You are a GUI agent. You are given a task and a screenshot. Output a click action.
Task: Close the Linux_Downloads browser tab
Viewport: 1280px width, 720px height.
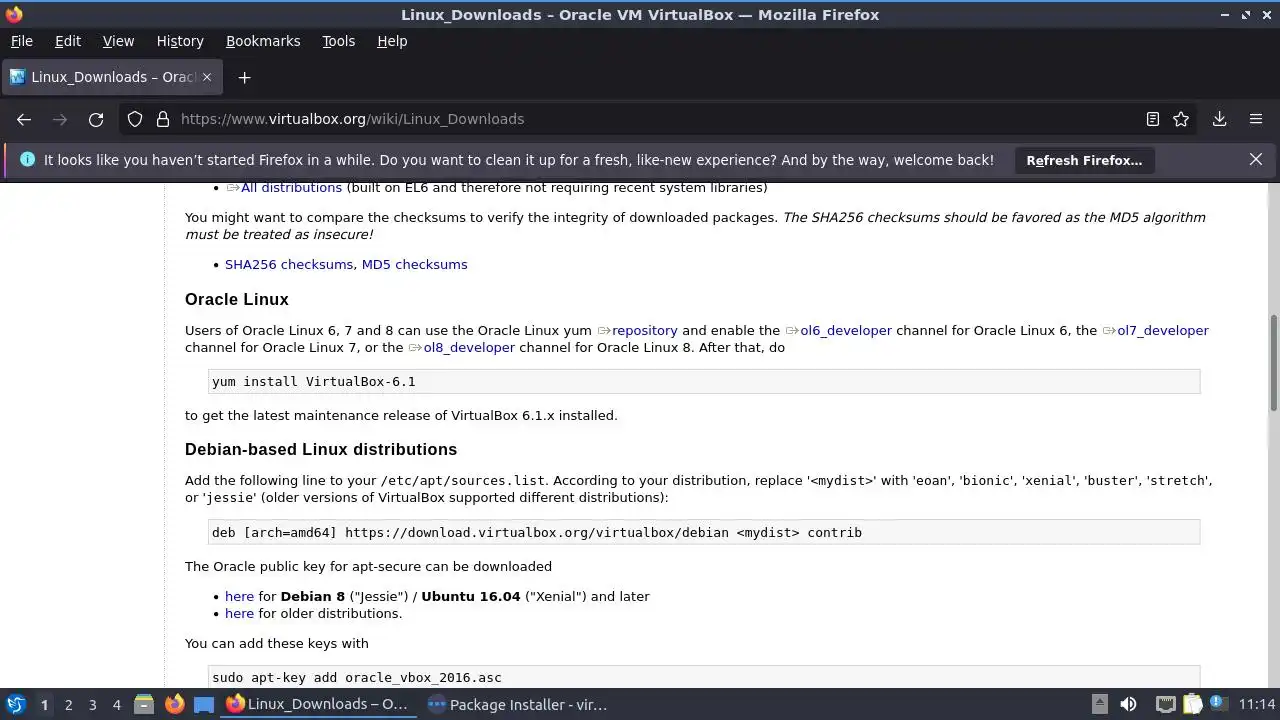(208, 77)
